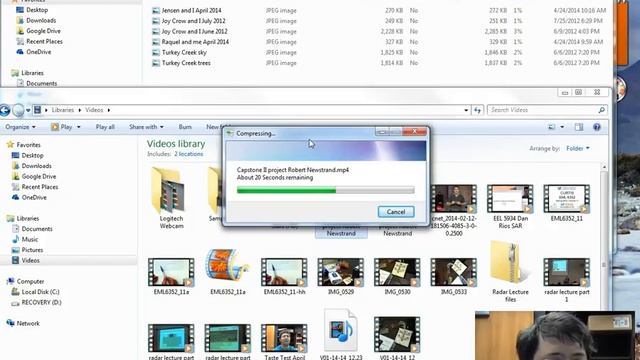
Task: Select Favorites in Videos window sidebar
Action: 29,144
